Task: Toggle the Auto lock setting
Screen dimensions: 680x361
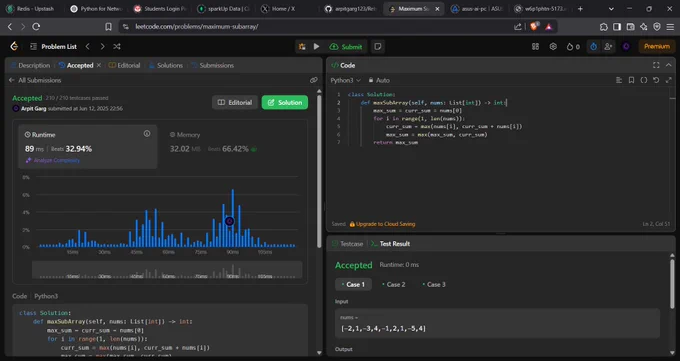Action: pyautogui.click(x=379, y=80)
